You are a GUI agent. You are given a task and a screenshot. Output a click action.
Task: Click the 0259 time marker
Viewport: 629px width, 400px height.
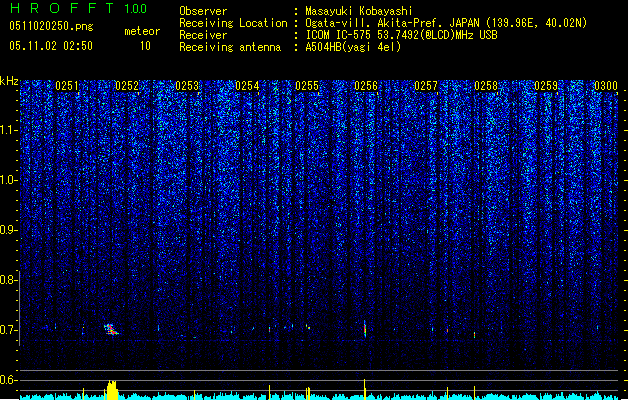[546, 86]
